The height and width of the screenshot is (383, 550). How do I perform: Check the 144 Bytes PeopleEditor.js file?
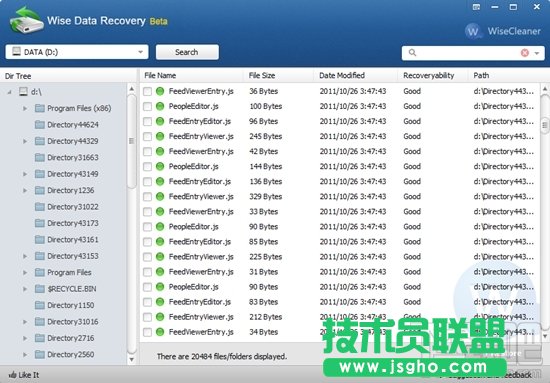tap(147, 167)
